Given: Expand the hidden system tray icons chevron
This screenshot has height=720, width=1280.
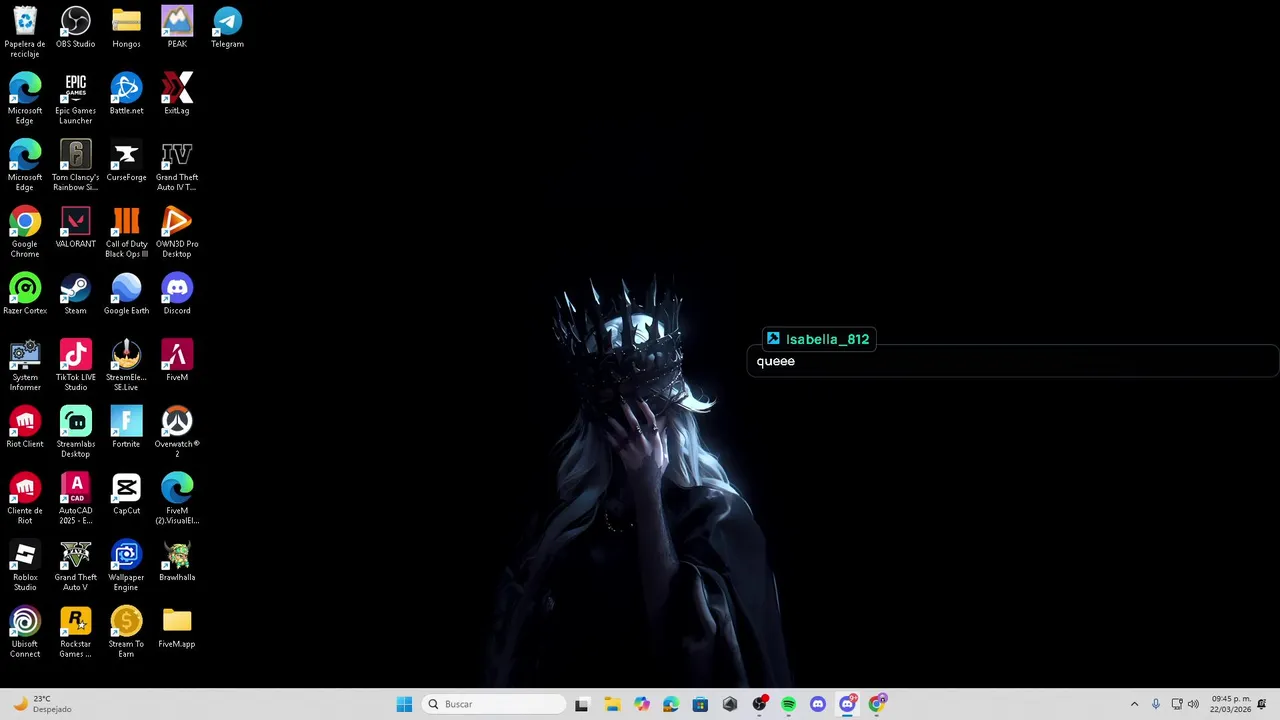Looking at the screenshot, I should (x=1134, y=704).
